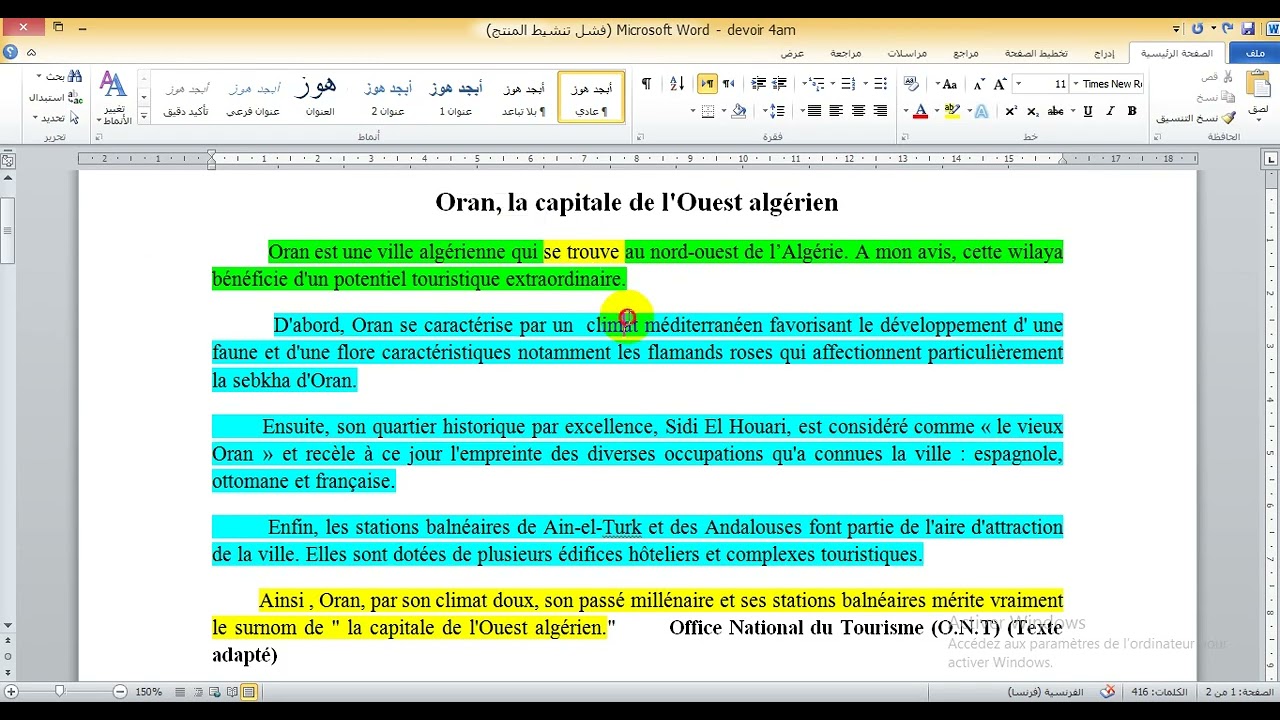
Task: Align text left
Action: point(836,111)
